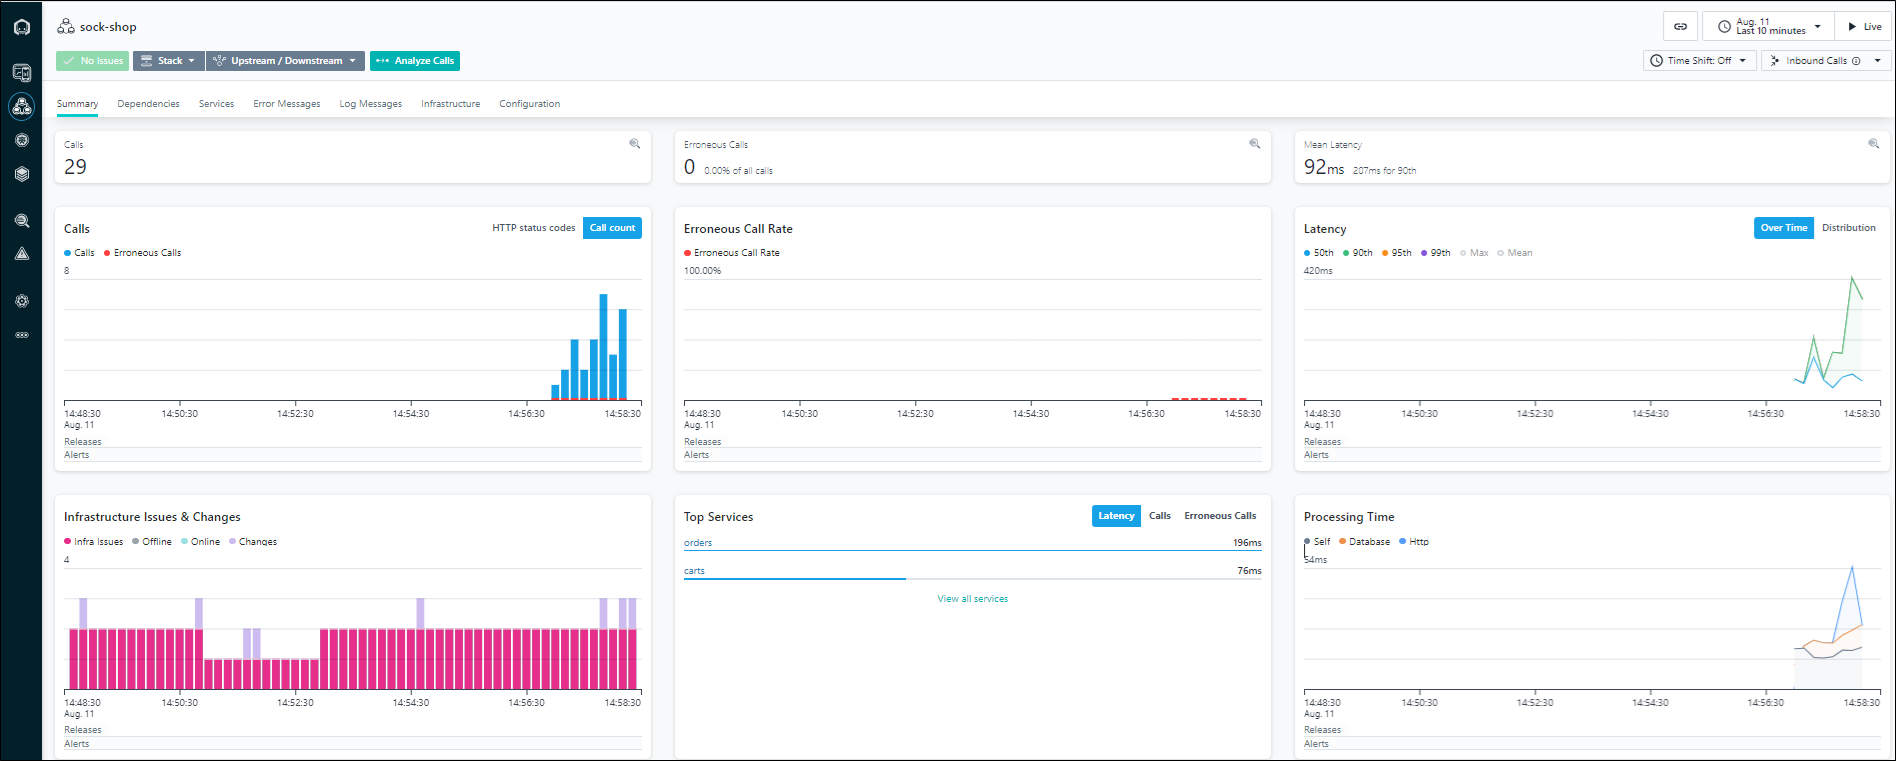Switch to the Infrastructure tab
The height and width of the screenshot is (761, 1896).
[x=450, y=104]
